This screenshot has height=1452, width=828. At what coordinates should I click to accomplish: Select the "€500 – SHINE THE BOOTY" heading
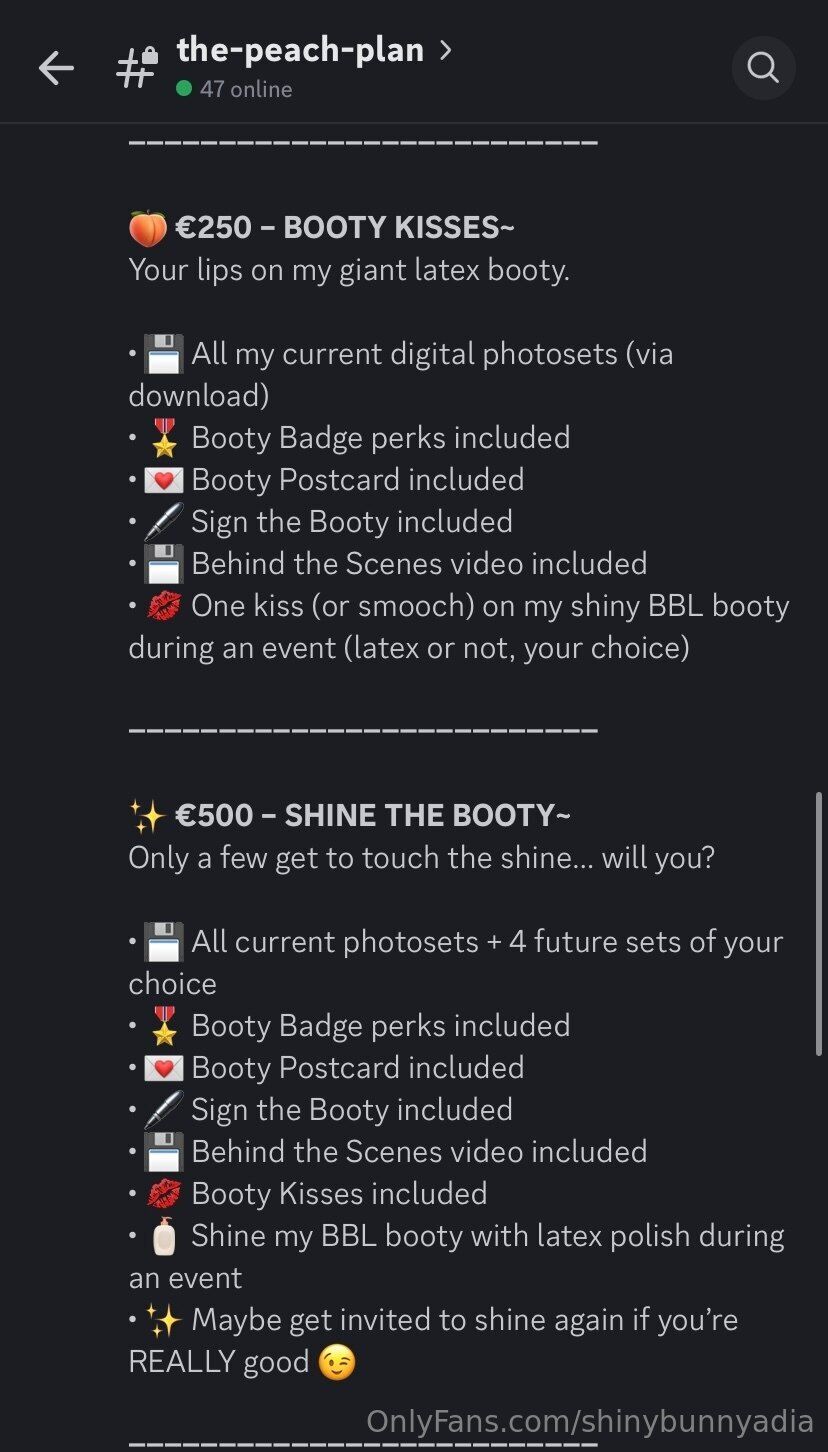pos(373,816)
